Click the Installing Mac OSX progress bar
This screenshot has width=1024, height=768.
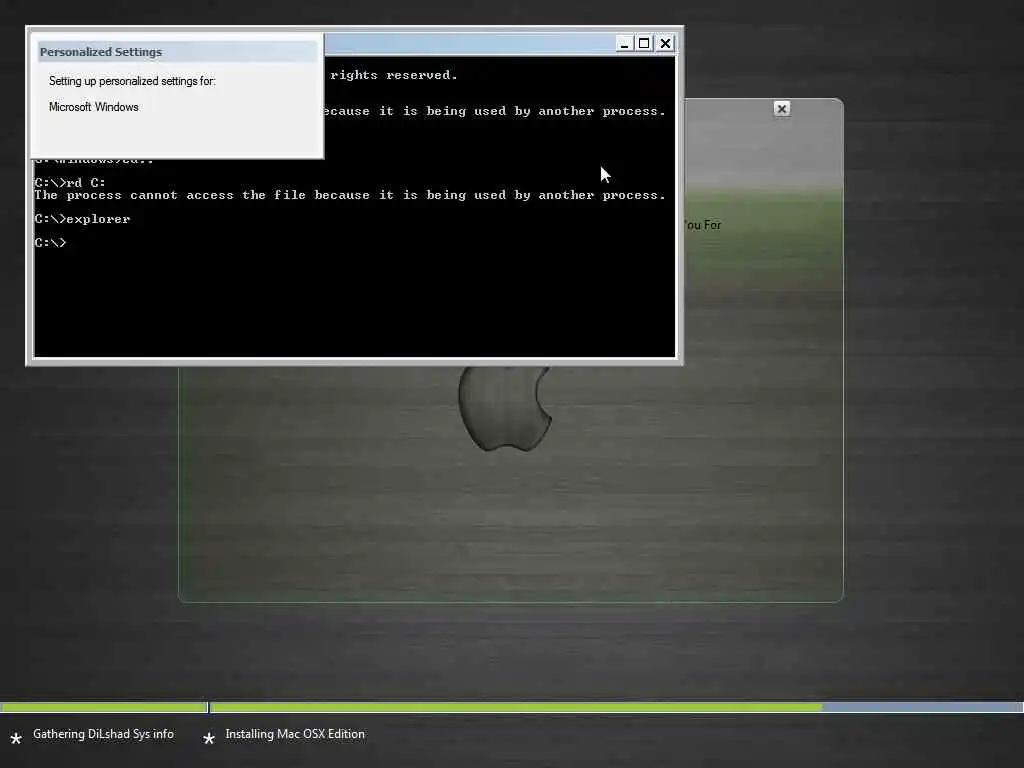coord(617,707)
